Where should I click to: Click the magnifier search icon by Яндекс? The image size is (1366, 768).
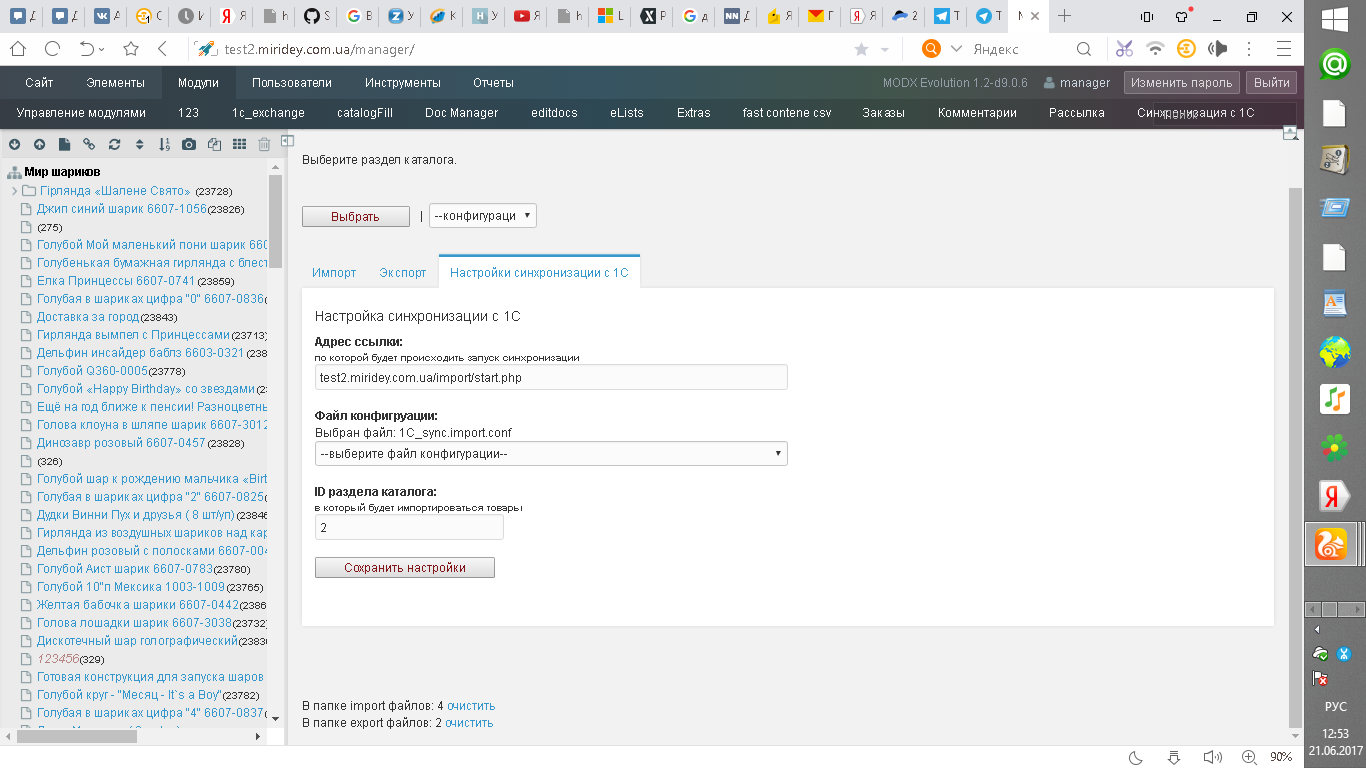pos(1084,49)
